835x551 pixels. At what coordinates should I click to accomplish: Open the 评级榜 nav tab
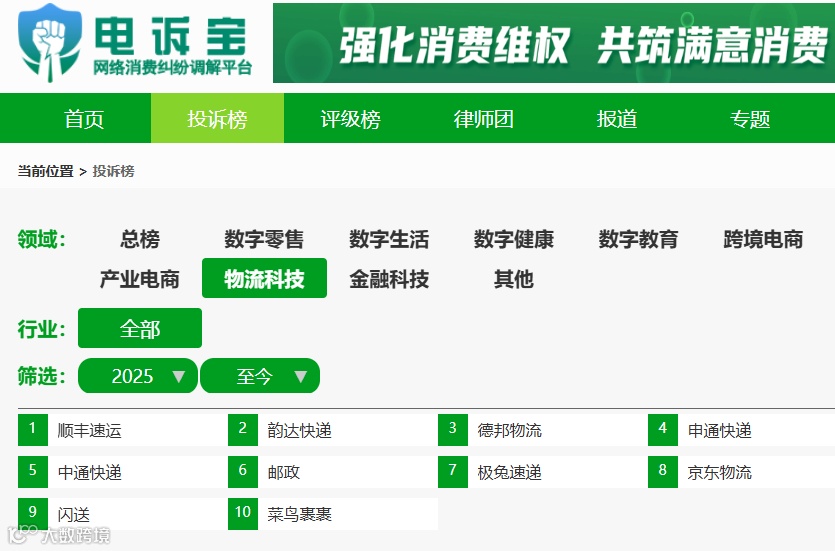pyautogui.click(x=350, y=118)
